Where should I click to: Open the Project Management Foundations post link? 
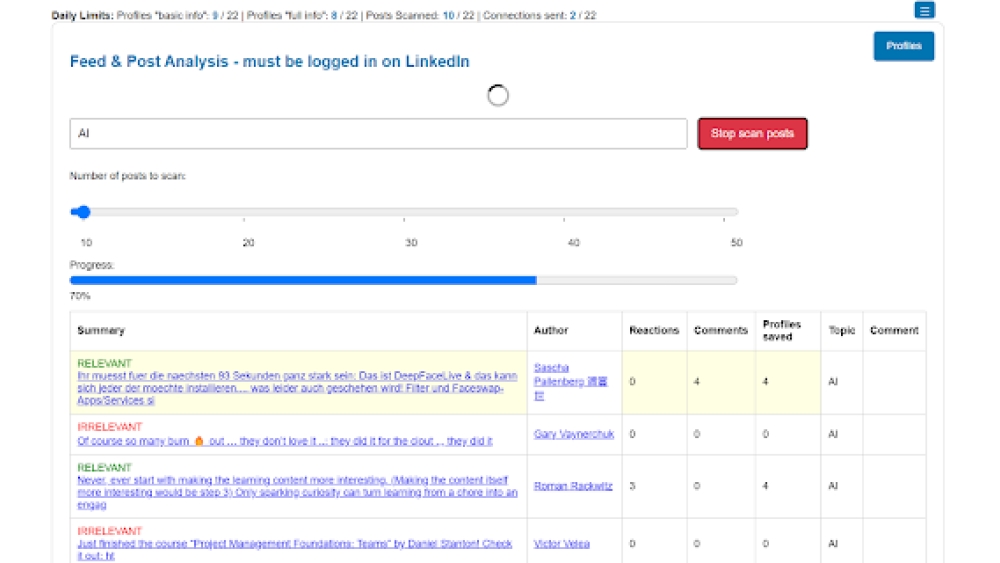point(294,550)
